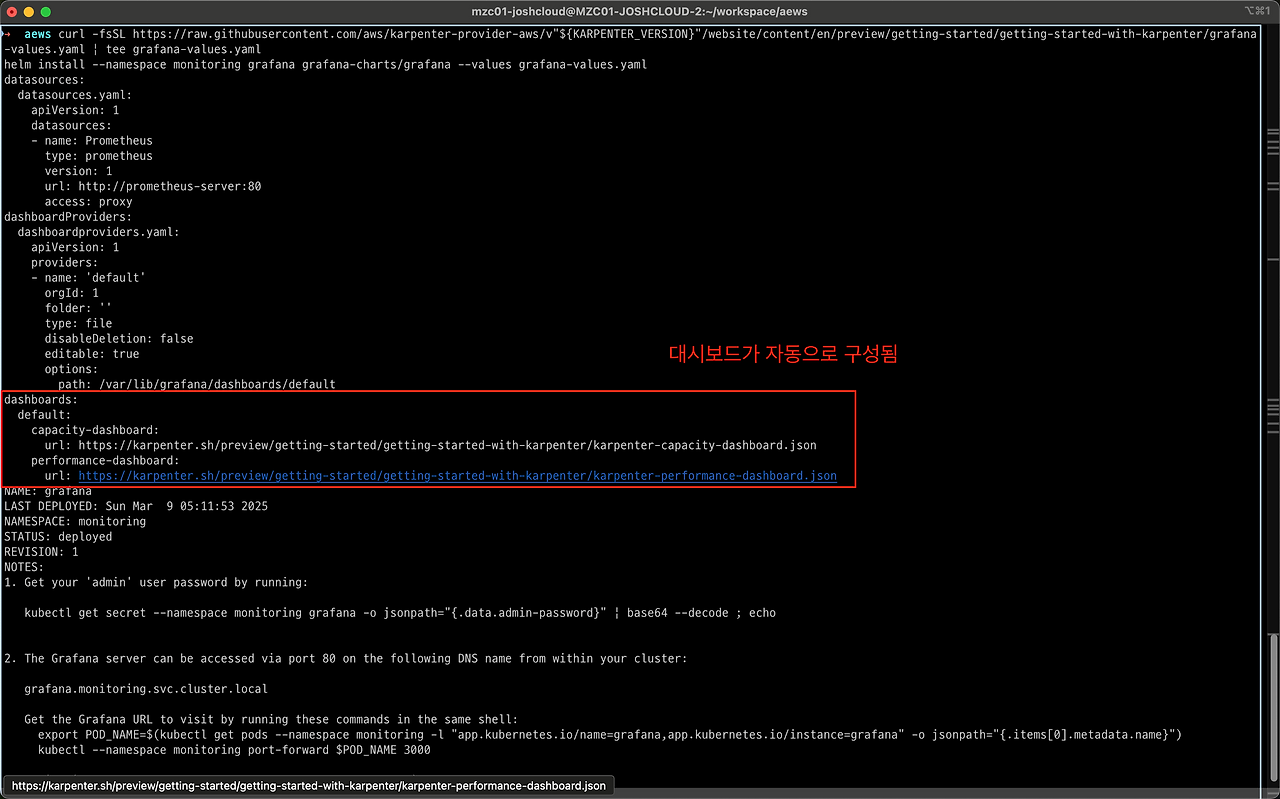Click the 'kubectl get secret' command line
Viewport: 1280px width, 799px height.
click(400, 612)
